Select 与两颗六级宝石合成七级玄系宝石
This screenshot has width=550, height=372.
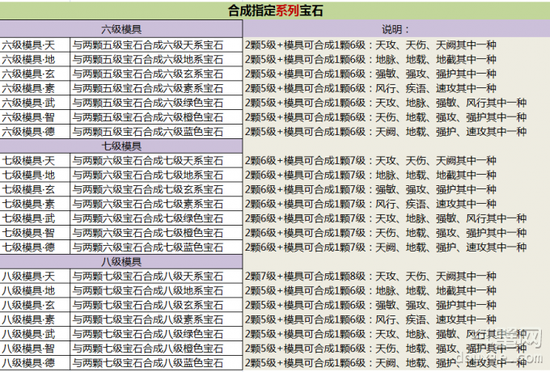point(156,189)
